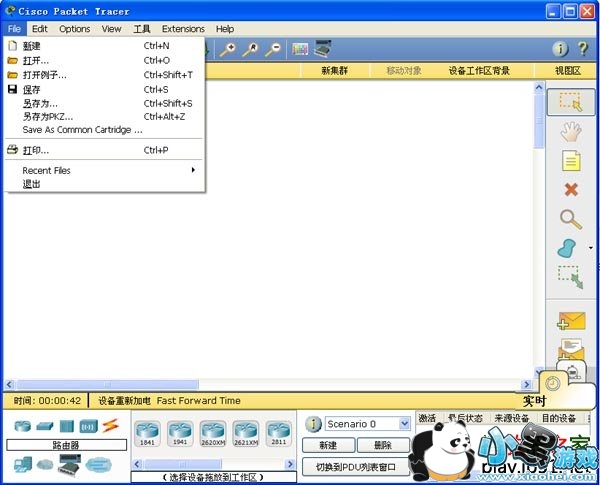This screenshot has height=485, width=600.
Task: Select the dashed-rectangle Select tool
Action: point(570,102)
